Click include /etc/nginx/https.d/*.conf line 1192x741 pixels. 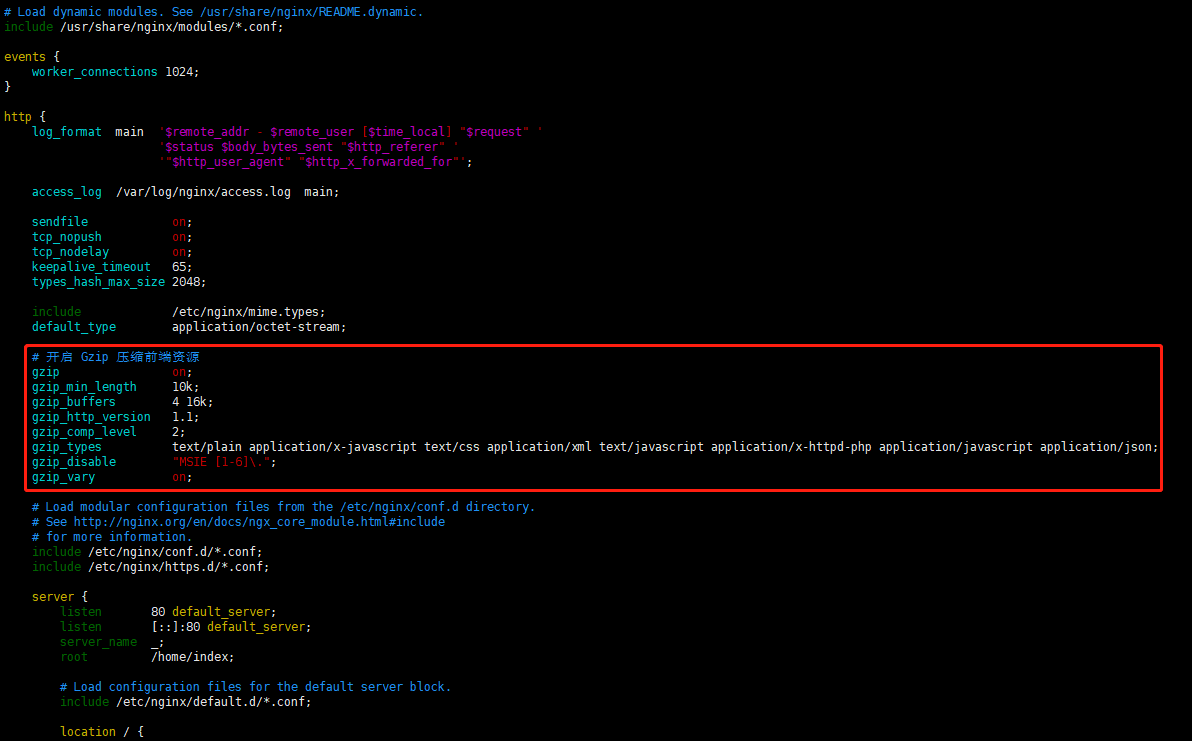(x=150, y=567)
